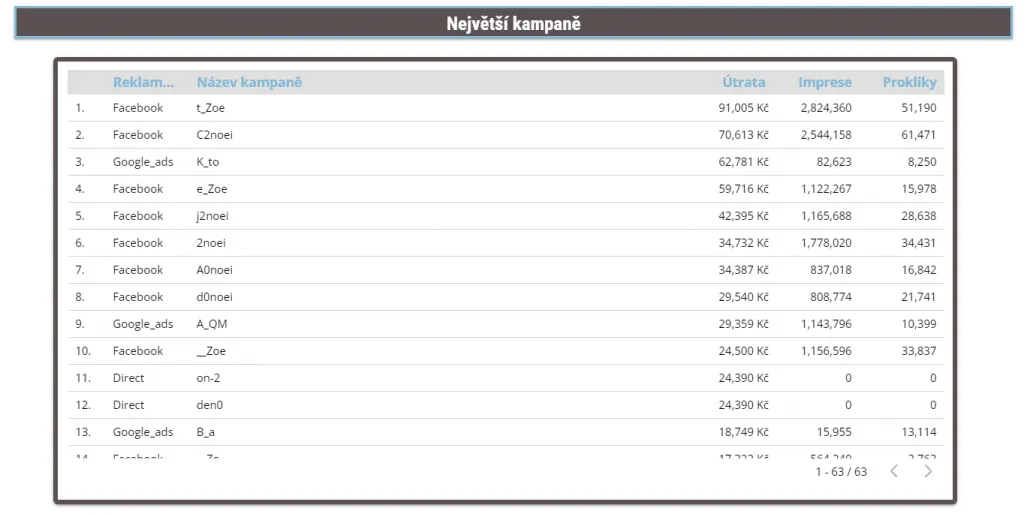Select campaign name B_a
The height and width of the screenshot is (514, 1024).
point(206,432)
